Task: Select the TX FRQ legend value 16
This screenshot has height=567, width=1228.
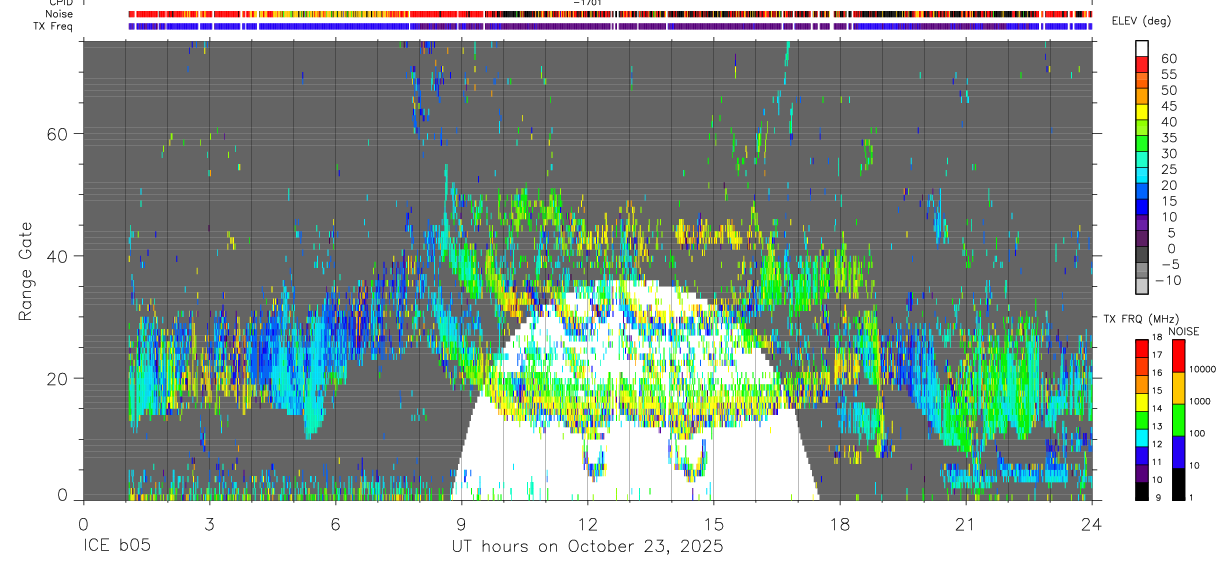Action: (1157, 373)
